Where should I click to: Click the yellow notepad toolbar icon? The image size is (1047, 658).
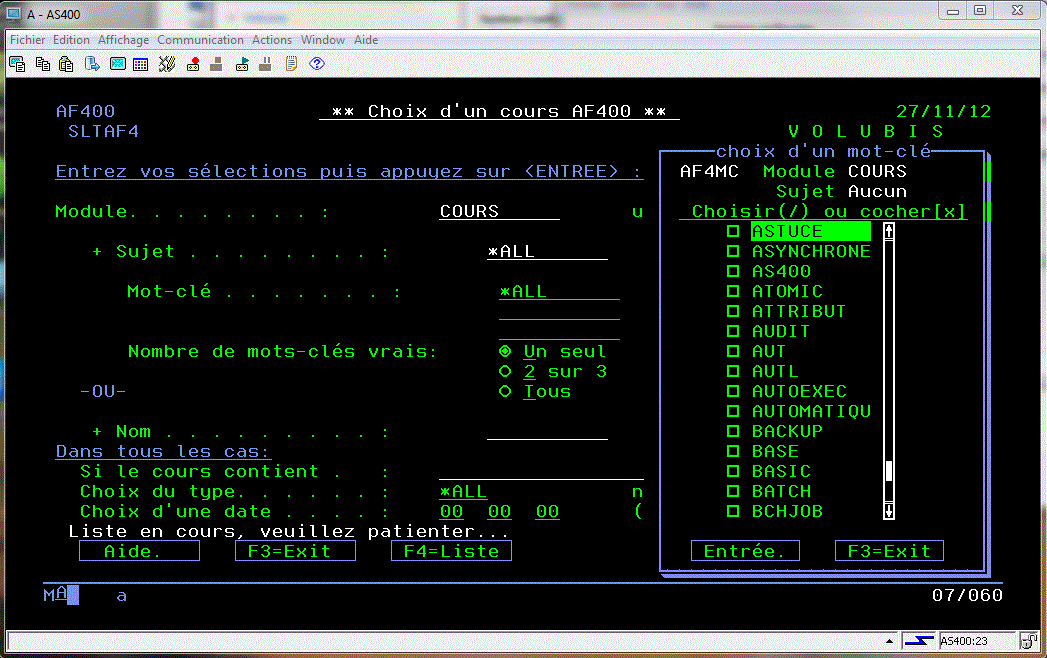(291, 64)
